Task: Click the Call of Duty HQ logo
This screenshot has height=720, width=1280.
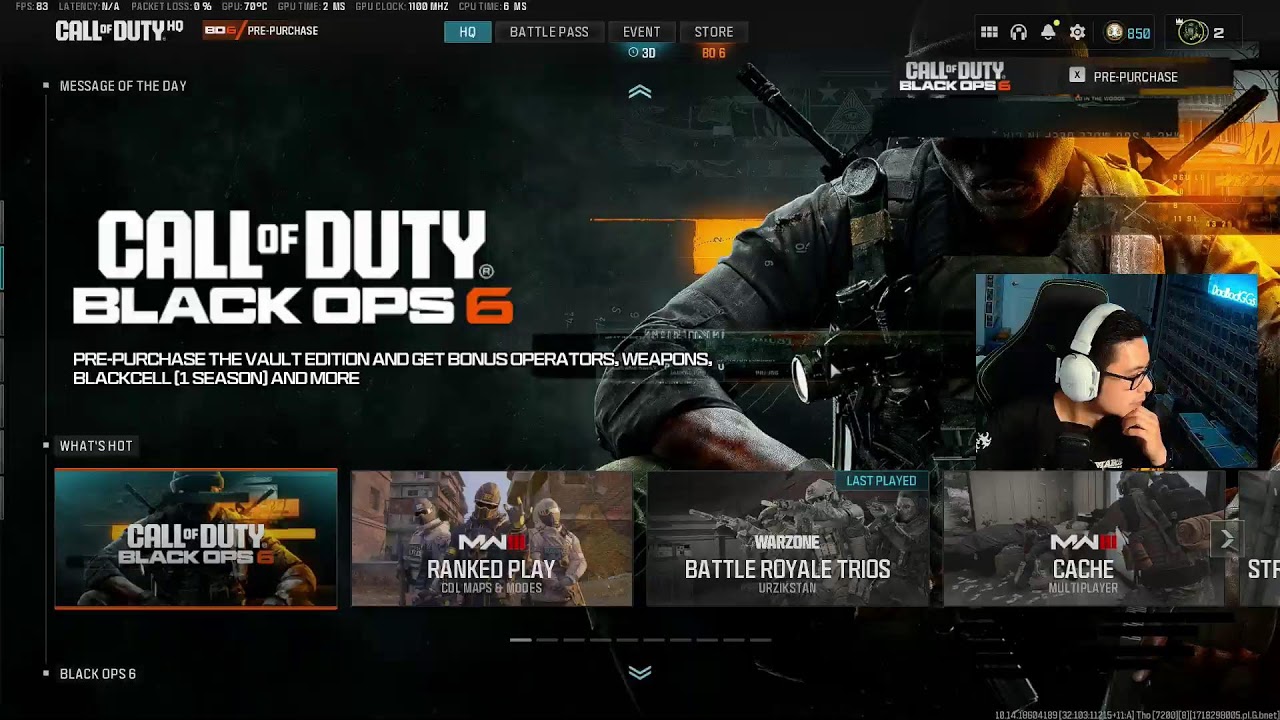Action: point(119,30)
